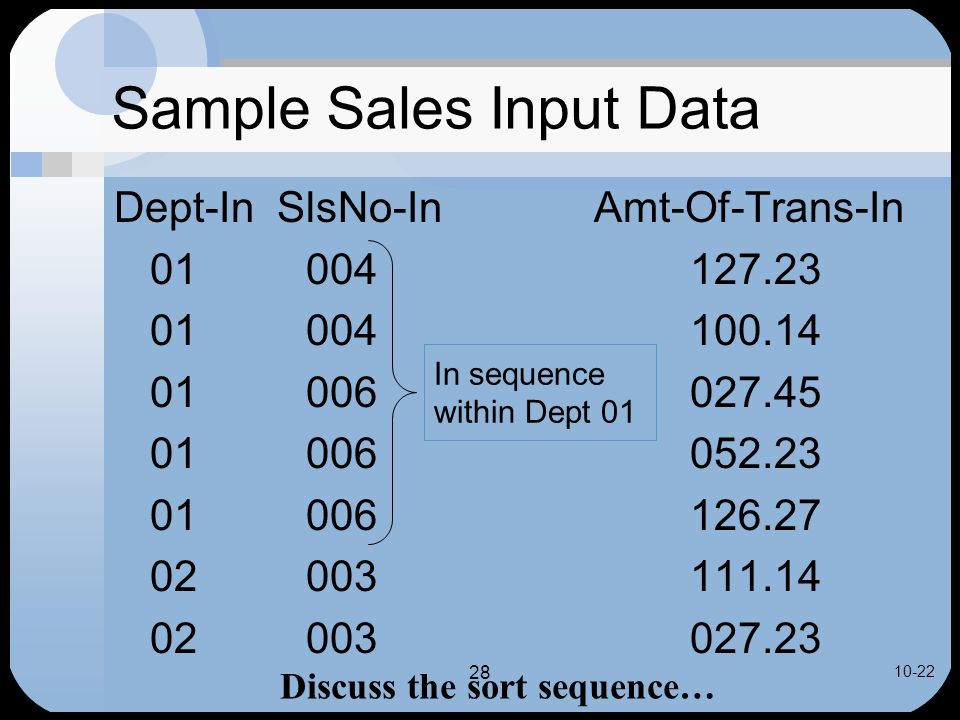Click the amount 027.45

756,392
